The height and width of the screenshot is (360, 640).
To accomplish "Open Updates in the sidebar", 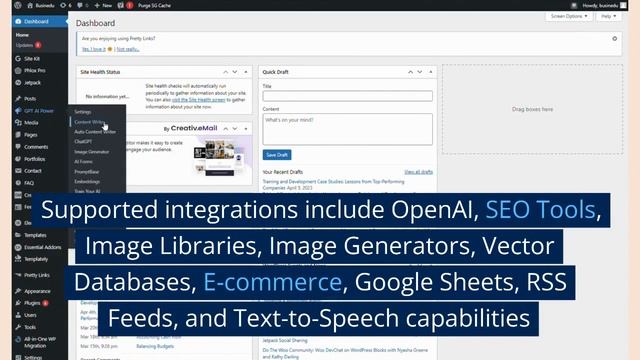I will tap(28, 45).
